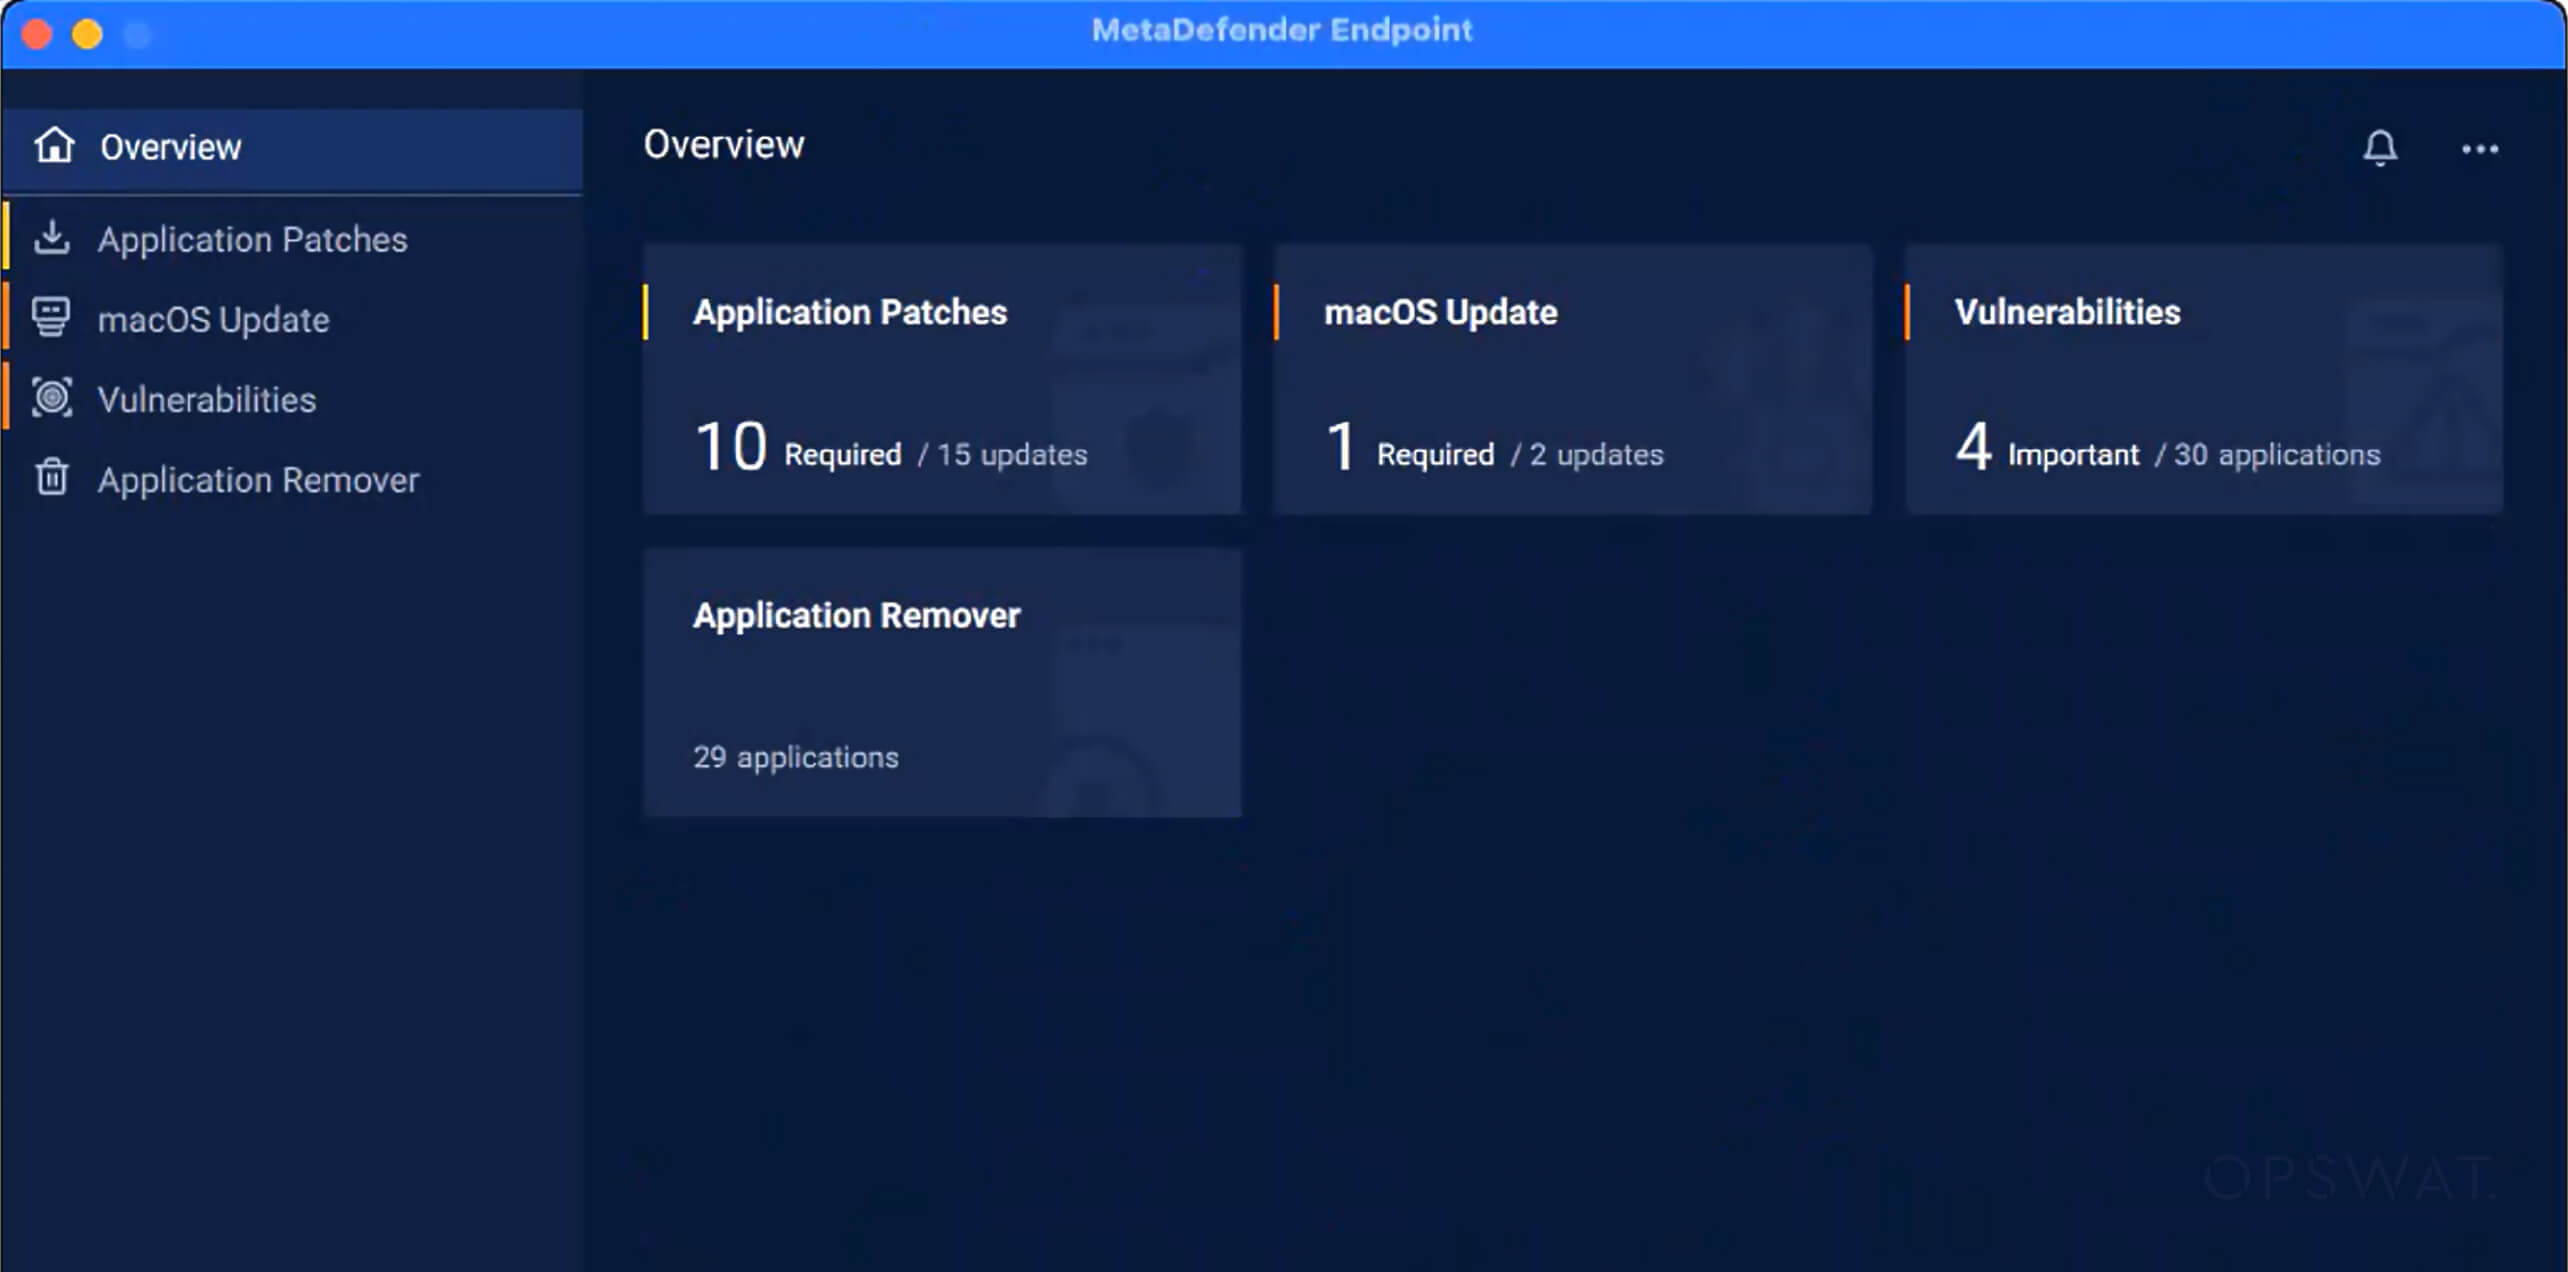Select macOS Update in the sidebar
The height and width of the screenshot is (1272, 2568).
click(x=214, y=319)
